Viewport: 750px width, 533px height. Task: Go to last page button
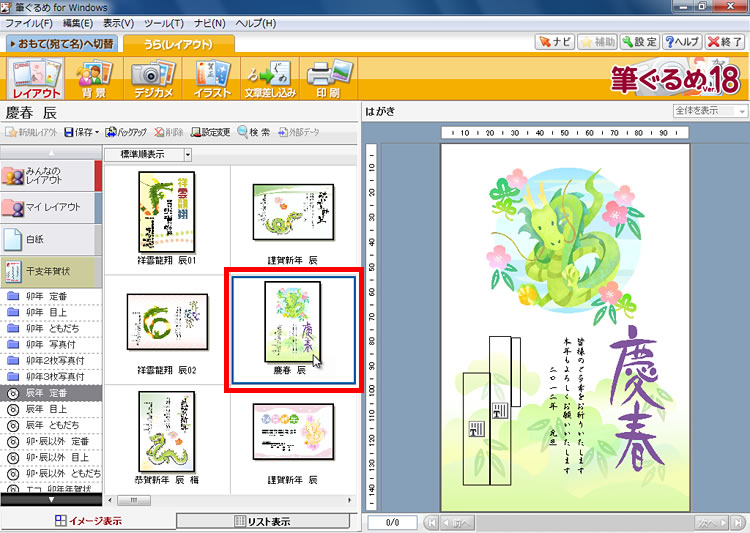pyautogui.click(x=738, y=522)
